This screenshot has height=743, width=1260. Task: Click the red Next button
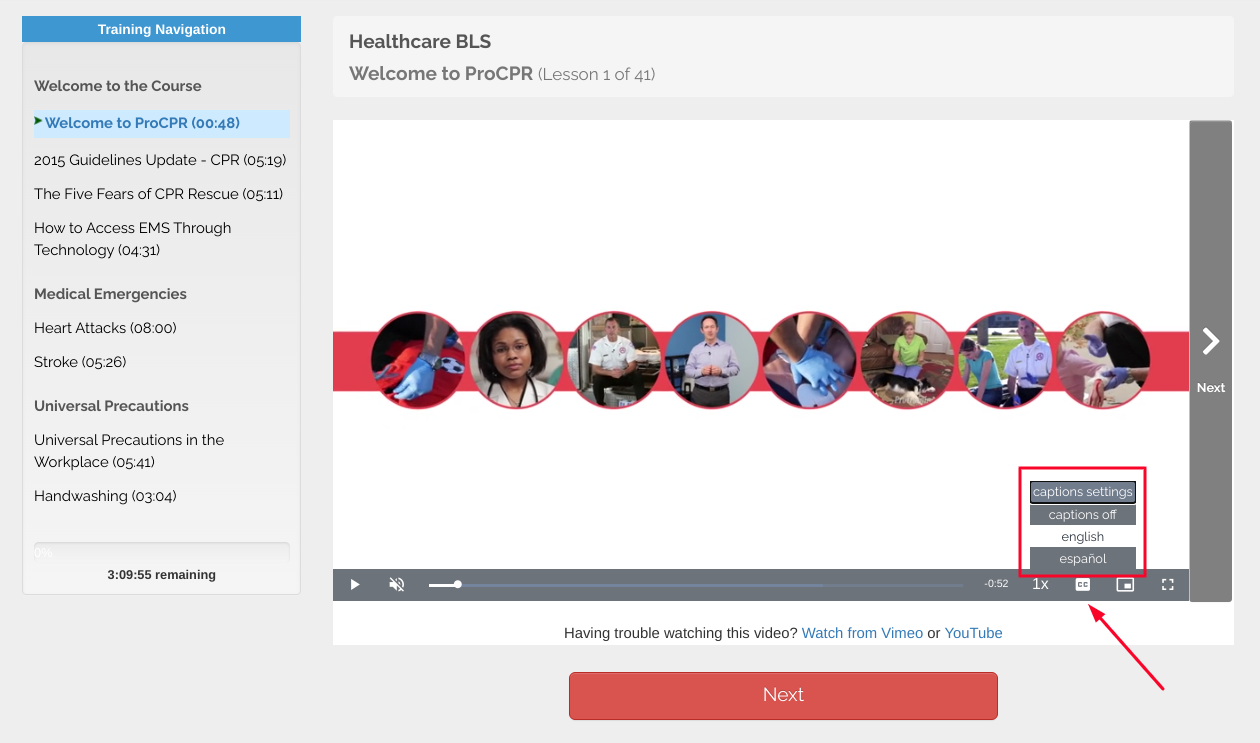pyautogui.click(x=783, y=695)
